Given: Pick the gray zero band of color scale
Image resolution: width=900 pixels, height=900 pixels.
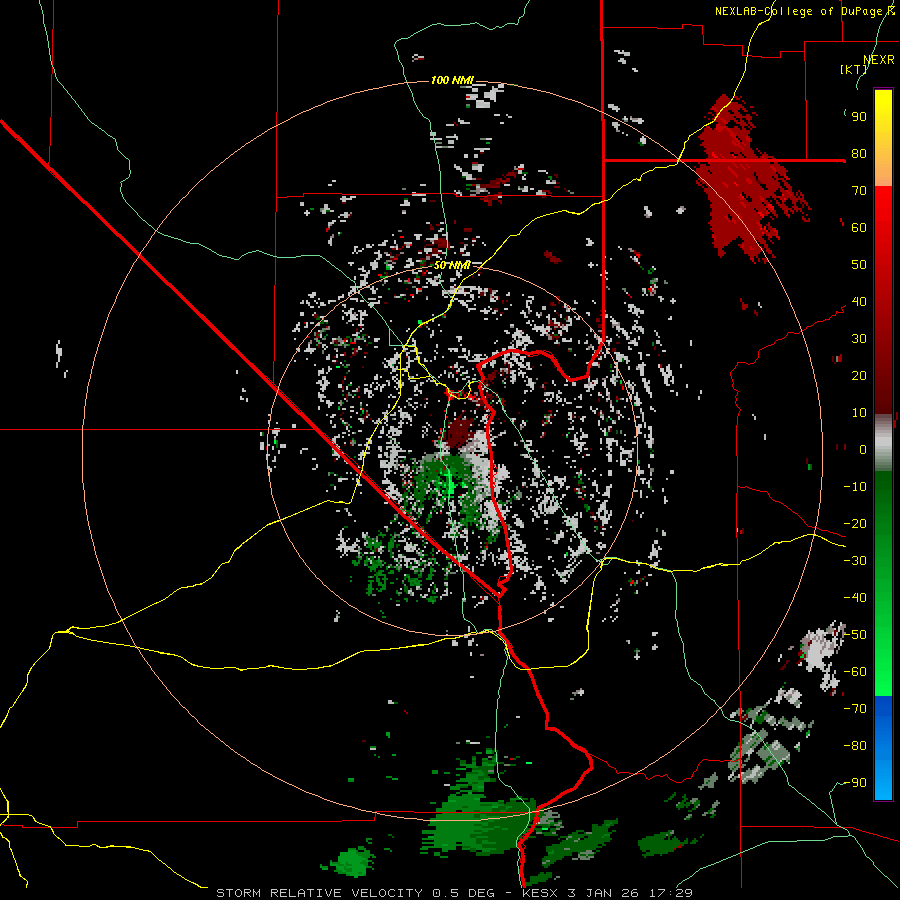Looking at the screenshot, I should 883,444.
